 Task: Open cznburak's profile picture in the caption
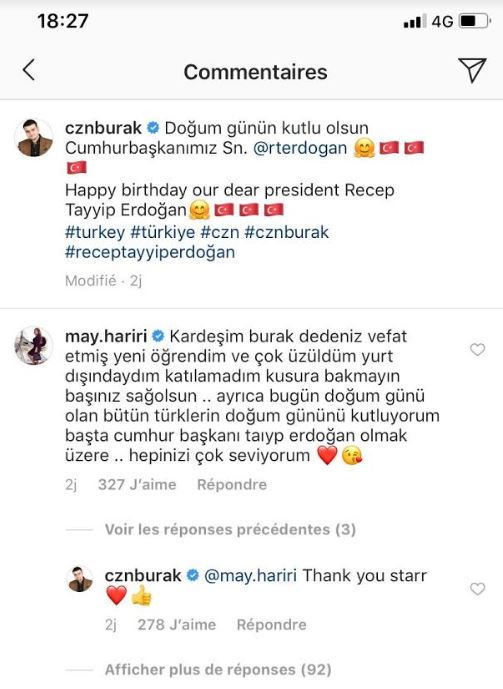click(x=34, y=138)
